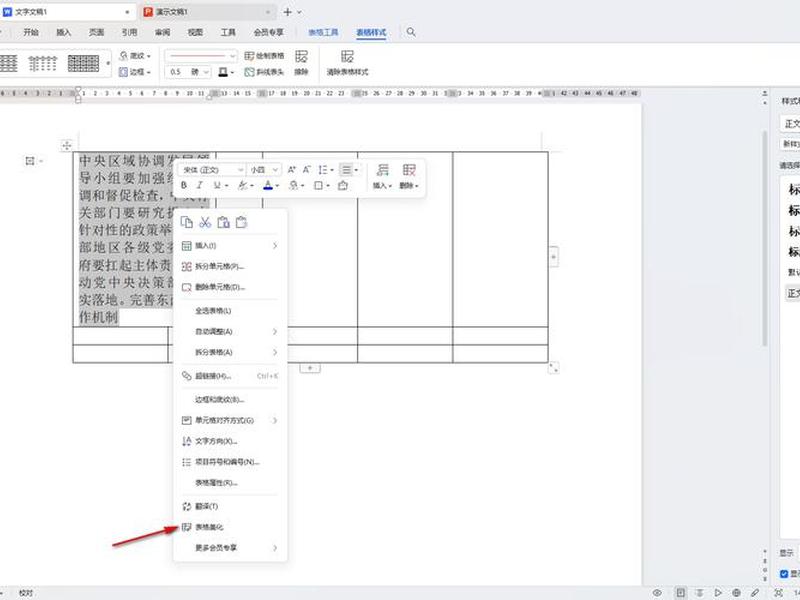This screenshot has width=800, height=600.
Task: Click the format painter icon in mini toolbar
Action: (x=343, y=186)
